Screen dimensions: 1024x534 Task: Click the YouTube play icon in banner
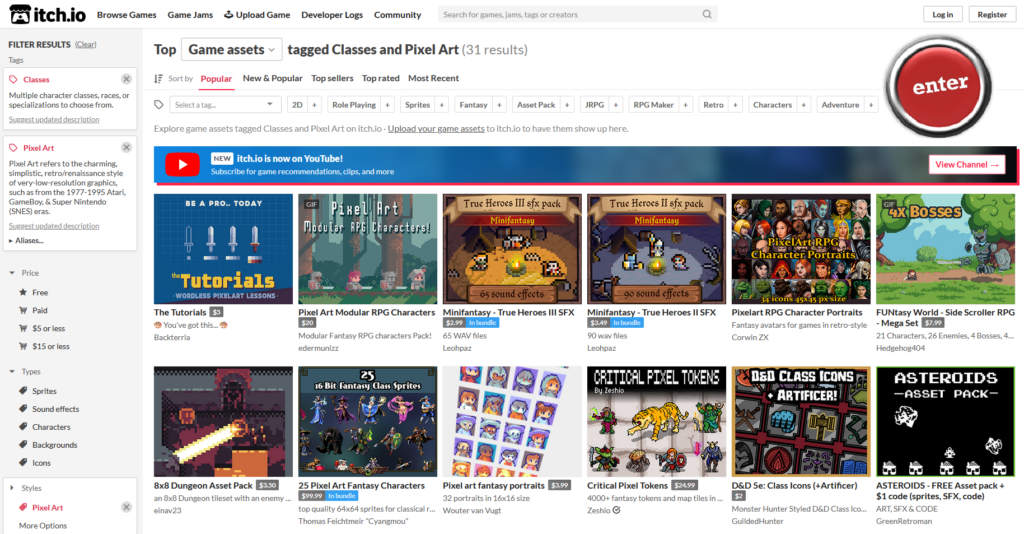(x=182, y=165)
